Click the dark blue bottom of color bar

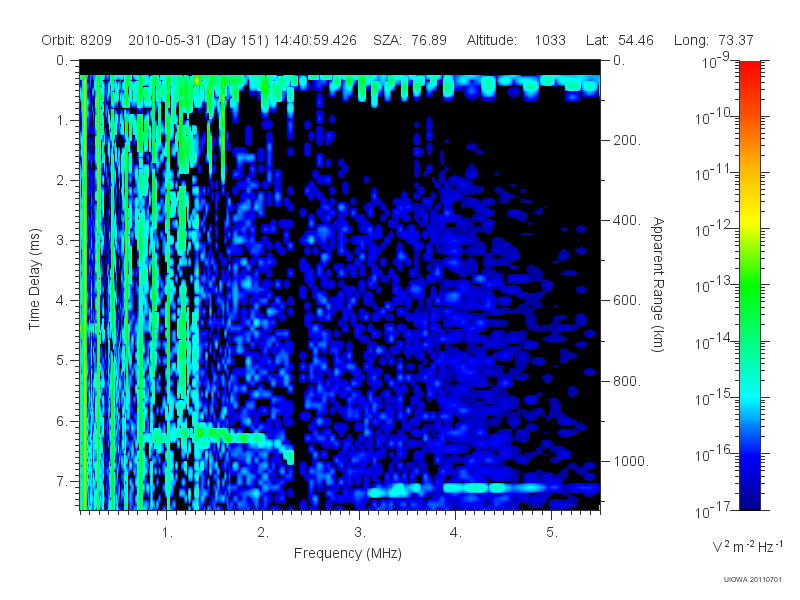[750, 500]
